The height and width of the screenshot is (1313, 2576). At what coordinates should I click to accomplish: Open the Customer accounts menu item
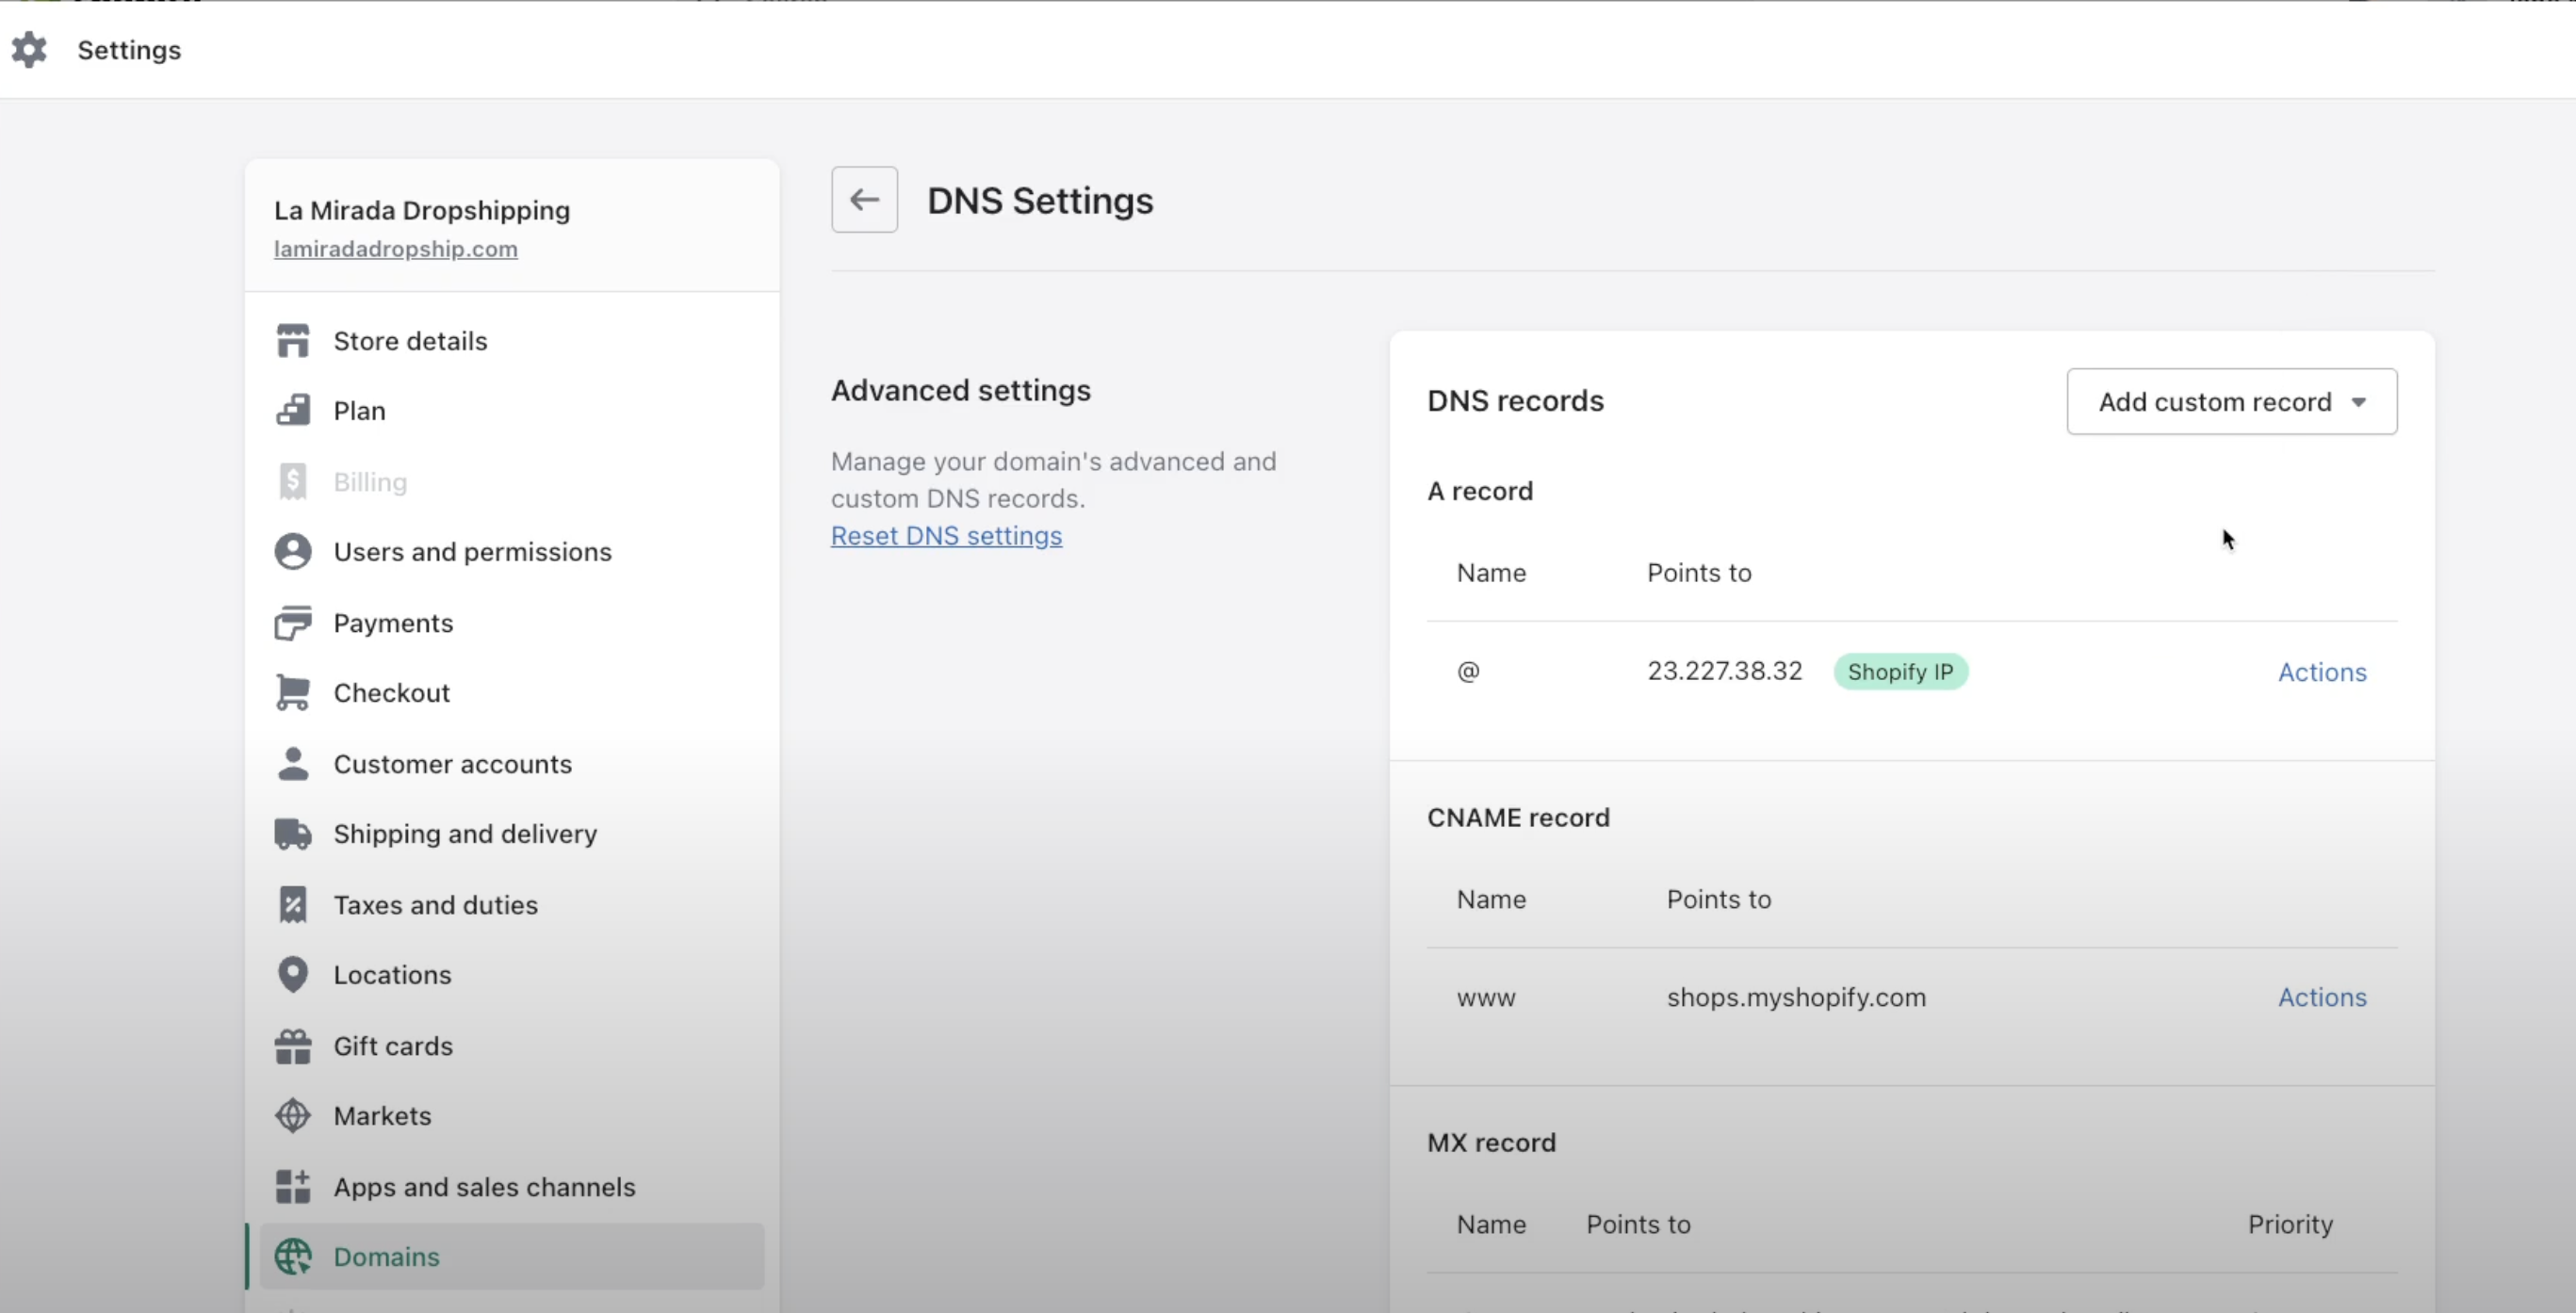click(452, 764)
